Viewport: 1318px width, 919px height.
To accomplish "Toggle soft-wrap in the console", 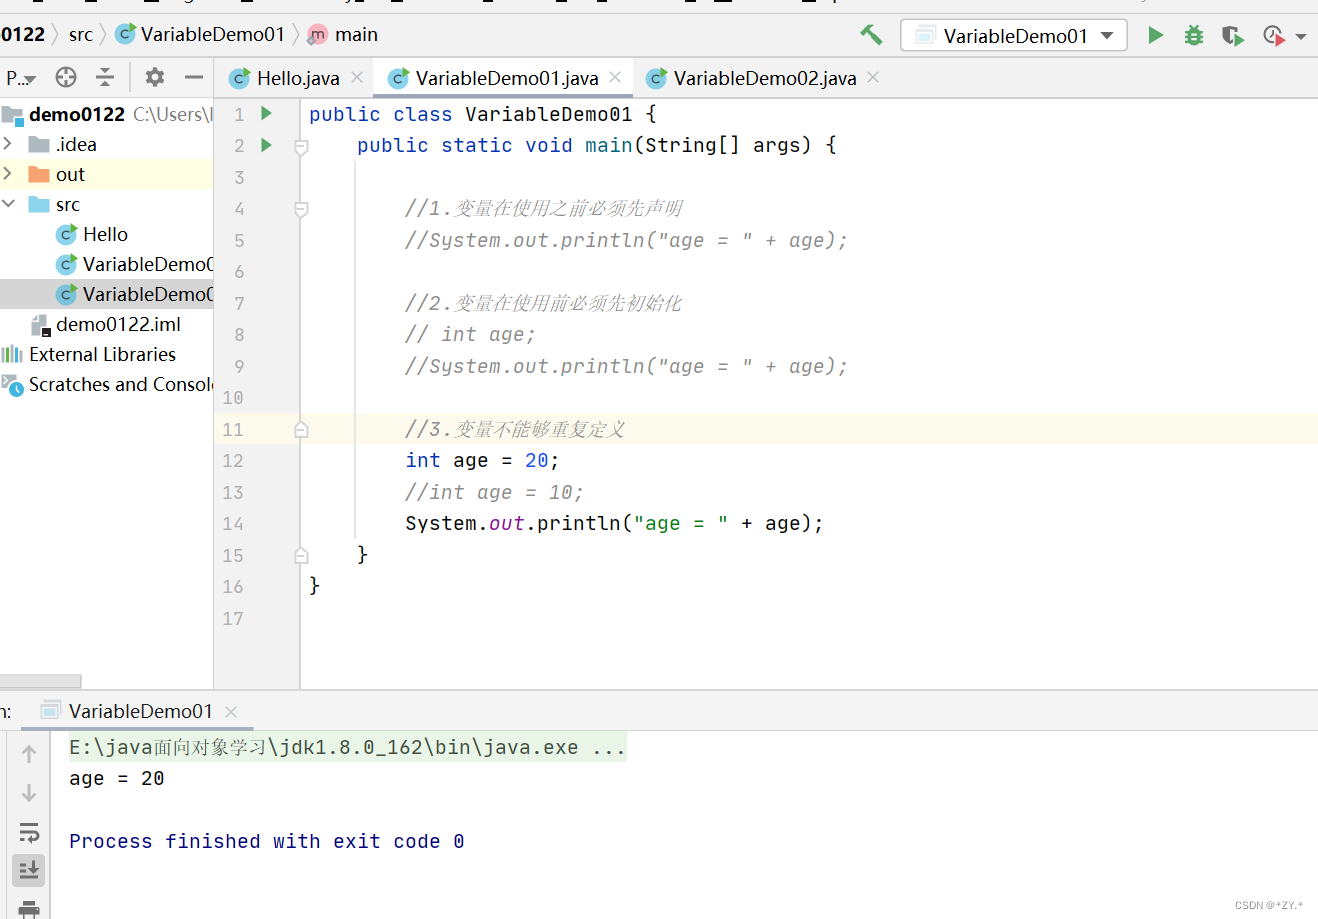I will (x=29, y=832).
